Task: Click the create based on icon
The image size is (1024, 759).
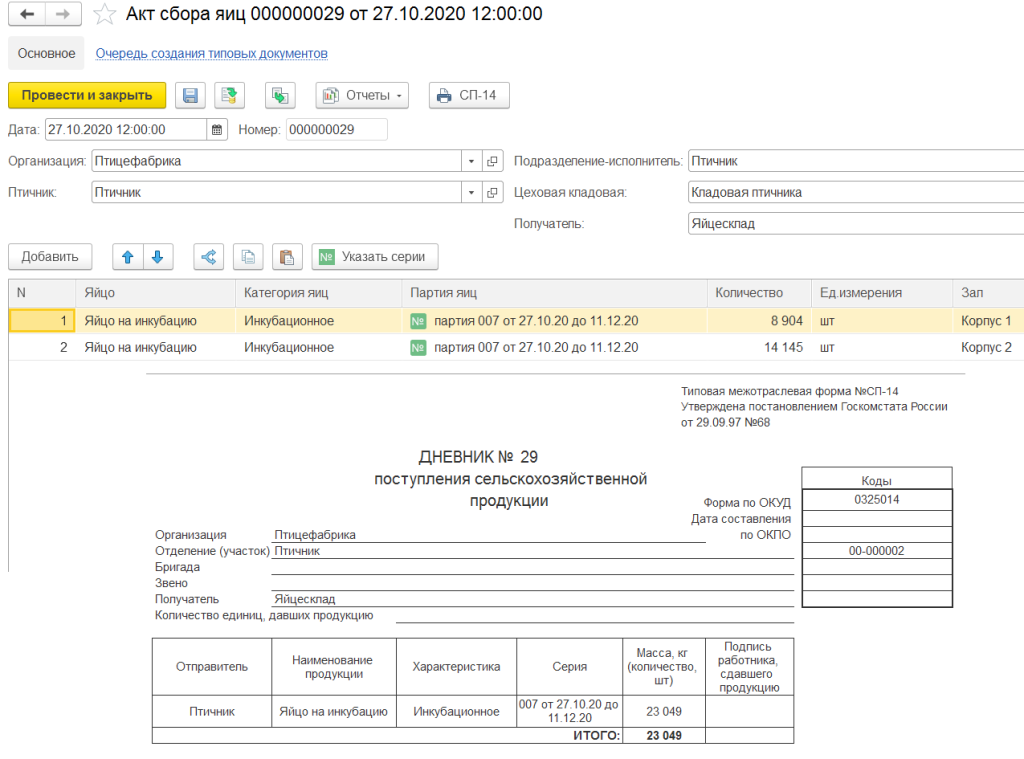Action: coord(280,95)
